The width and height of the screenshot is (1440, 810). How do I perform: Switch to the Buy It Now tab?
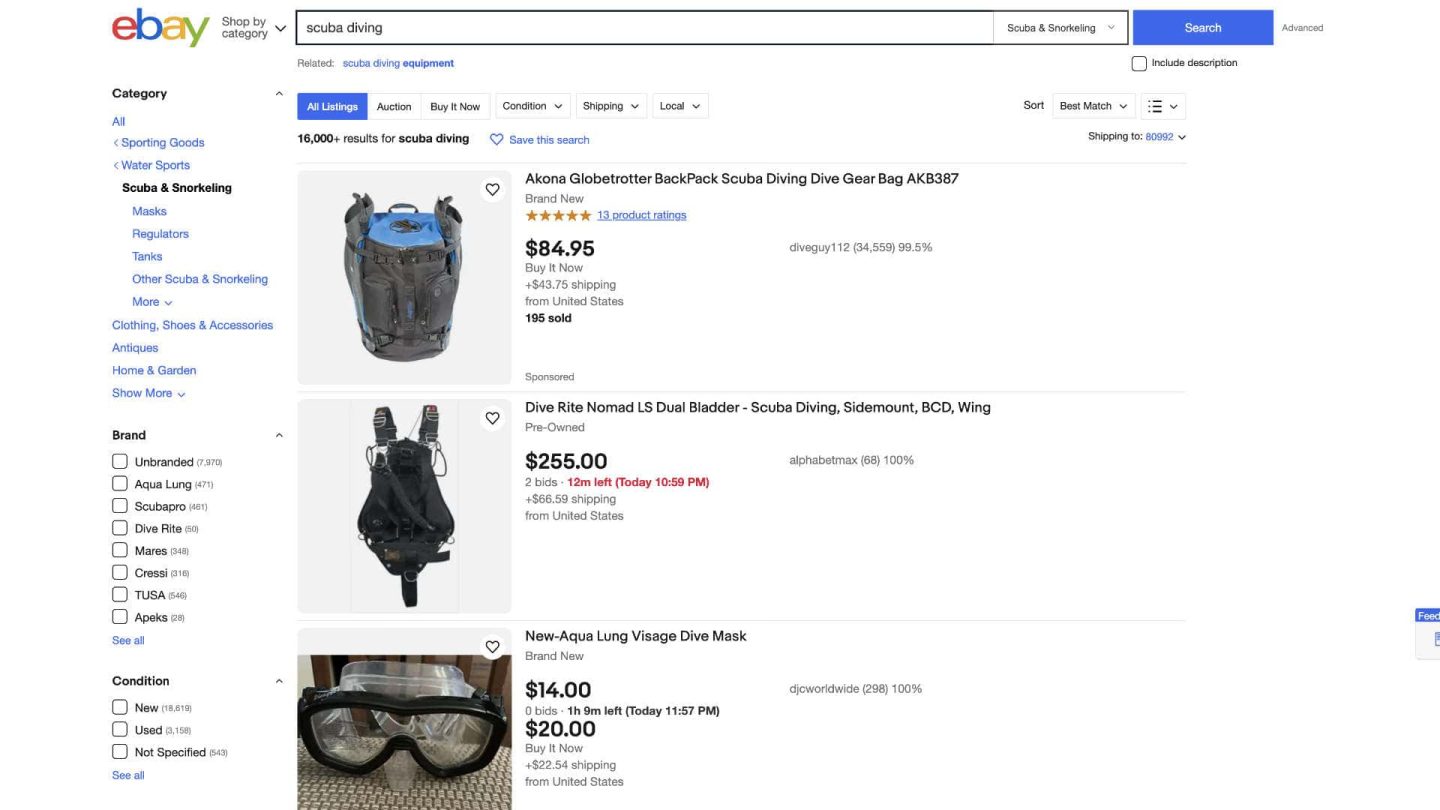pyautogui.click(x=455, y=105)
